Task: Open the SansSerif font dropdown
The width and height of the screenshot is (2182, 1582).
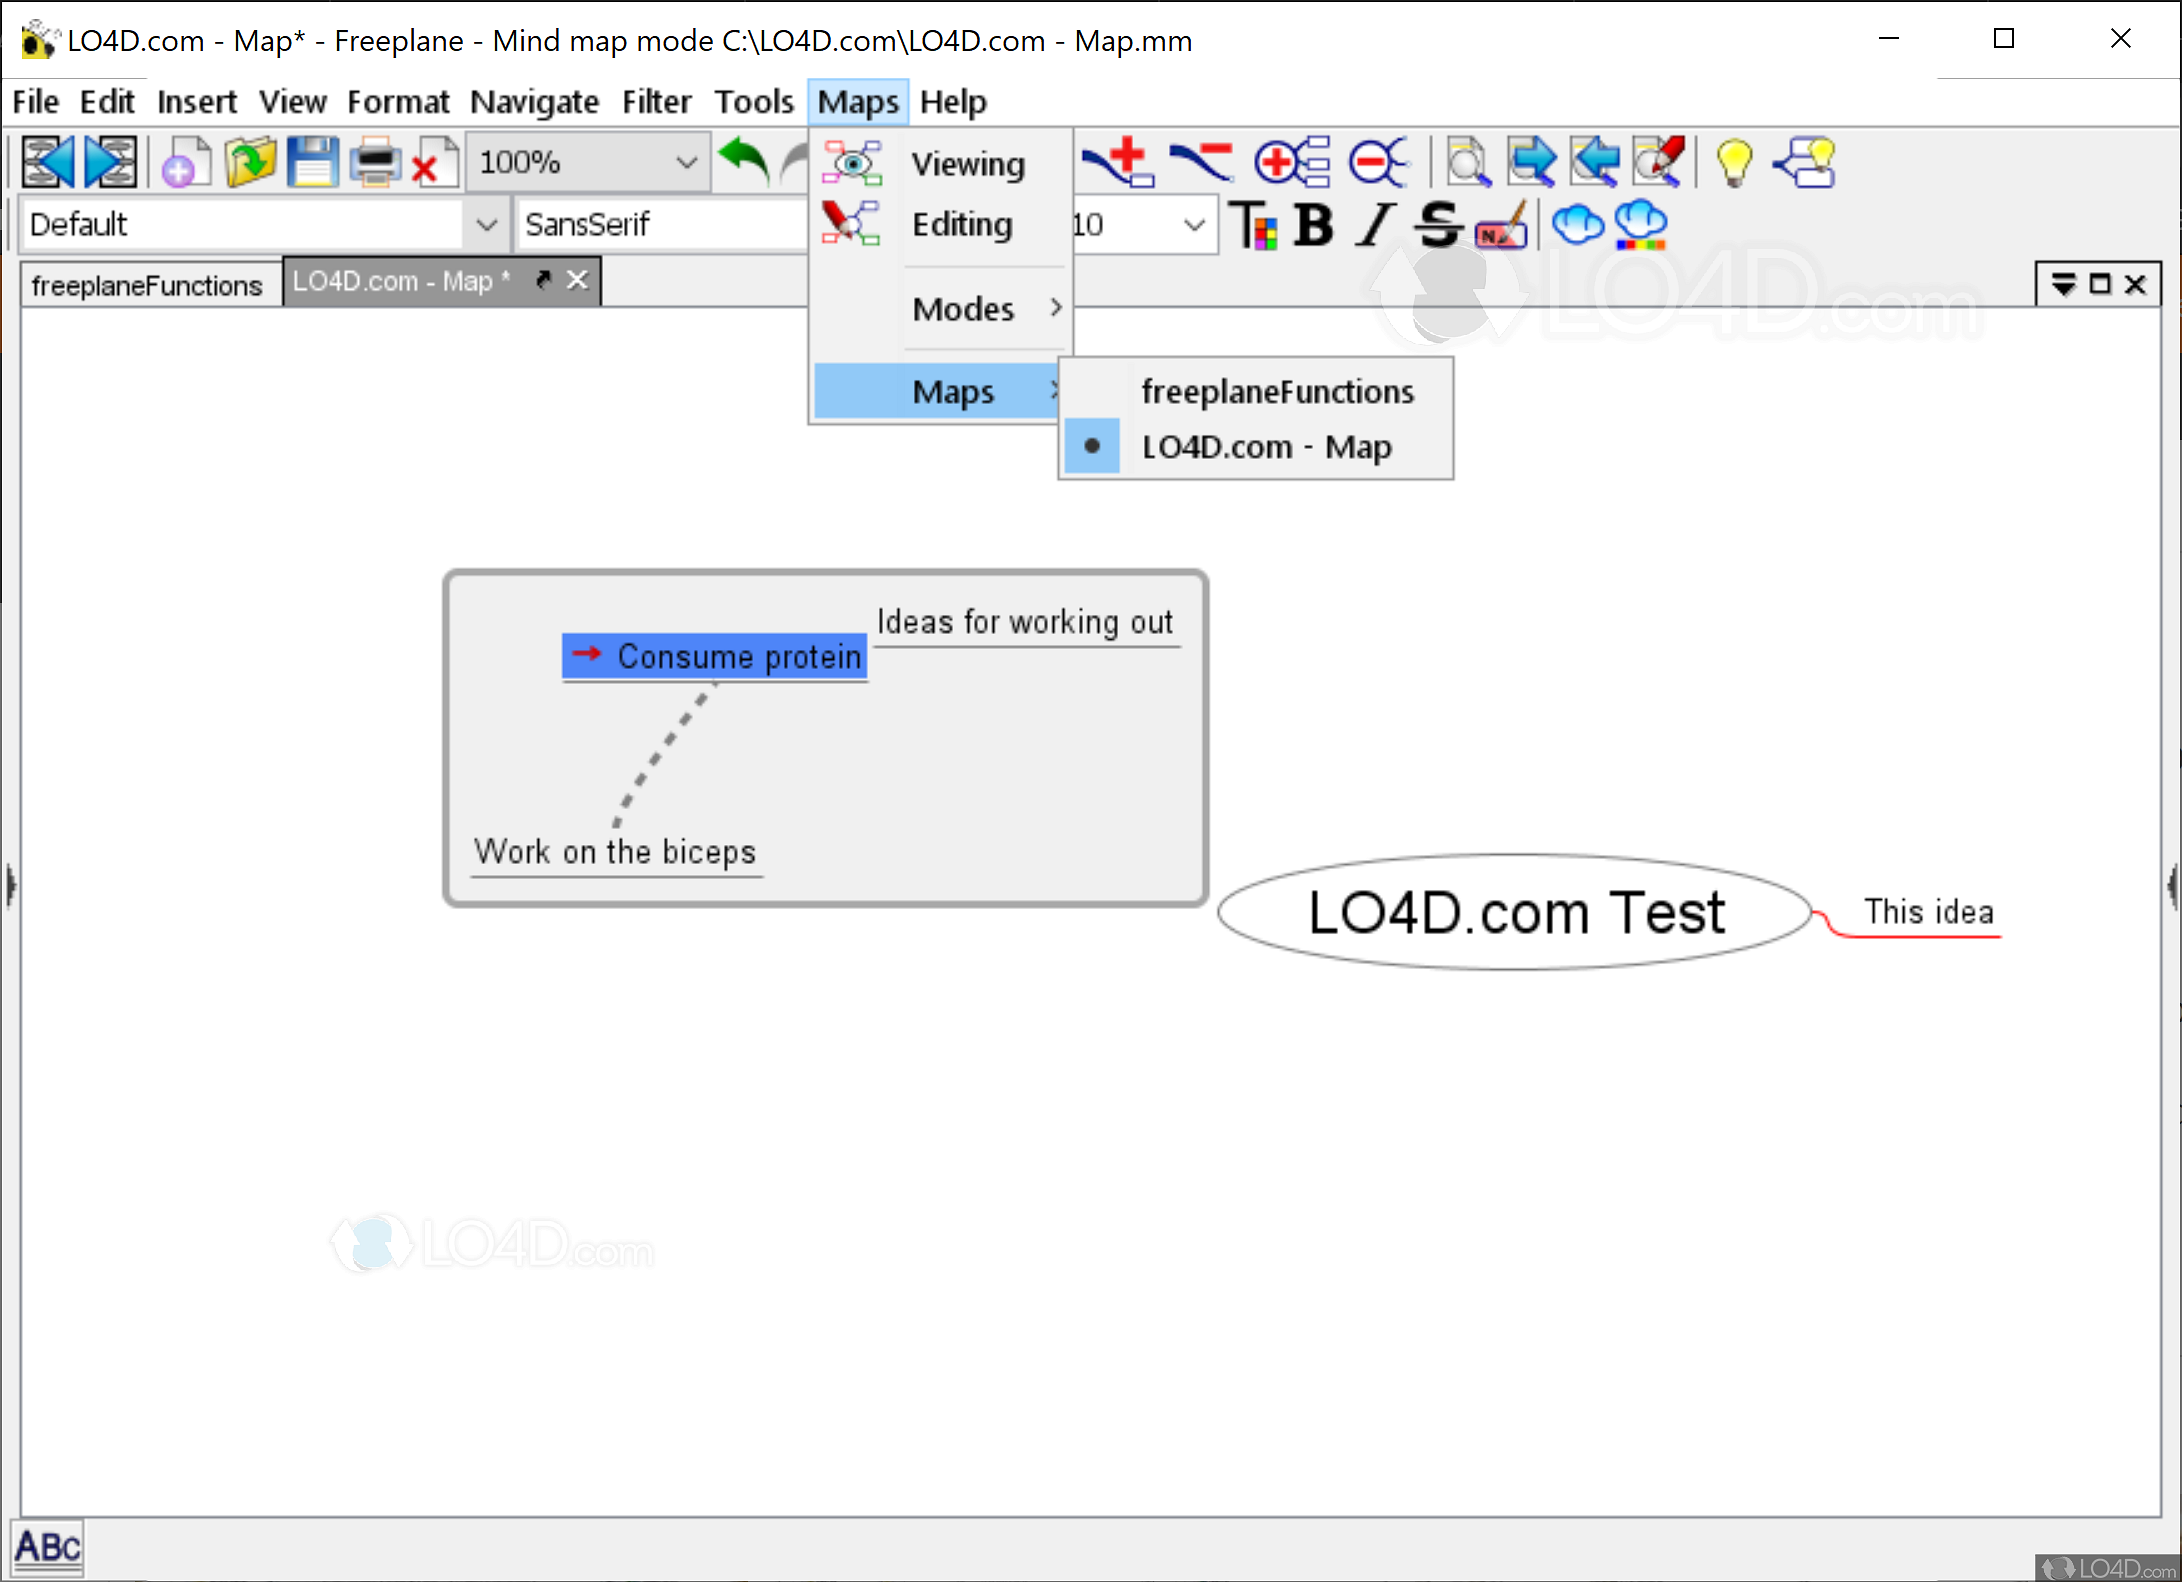Action: tap(663, 224)
